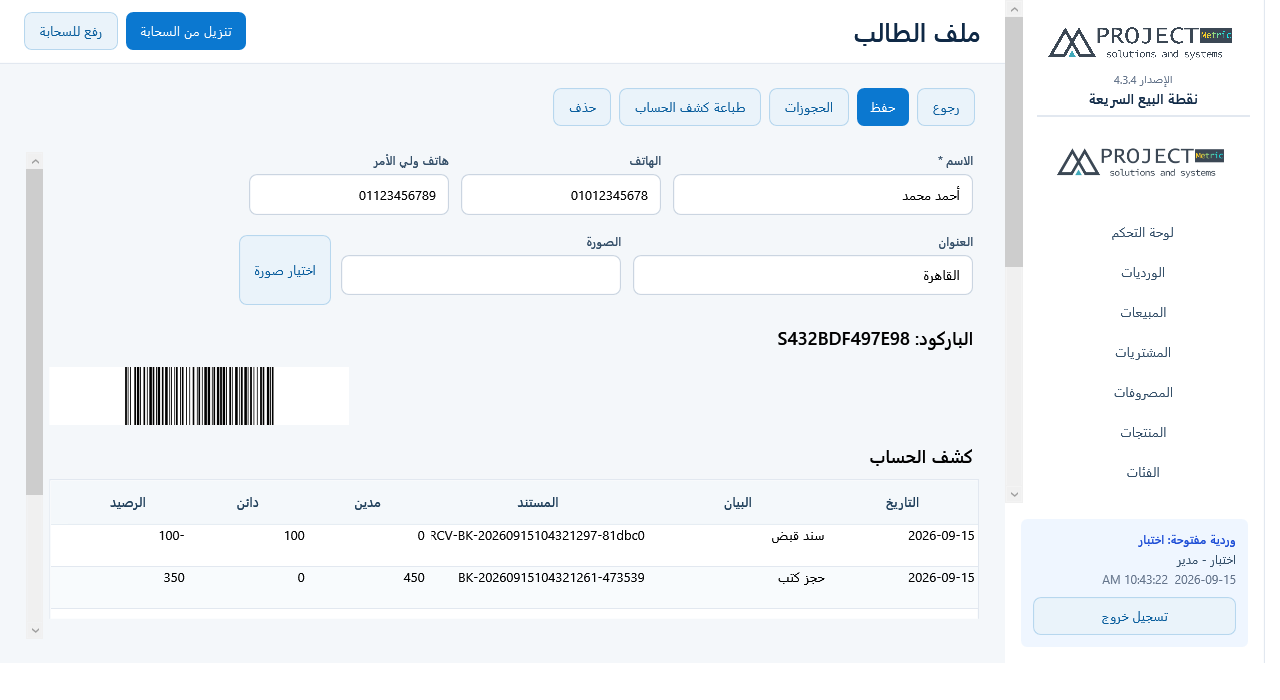Open المشتريات in the sidebar
Screen dimensions: 1280x700
pos(1142,352)
